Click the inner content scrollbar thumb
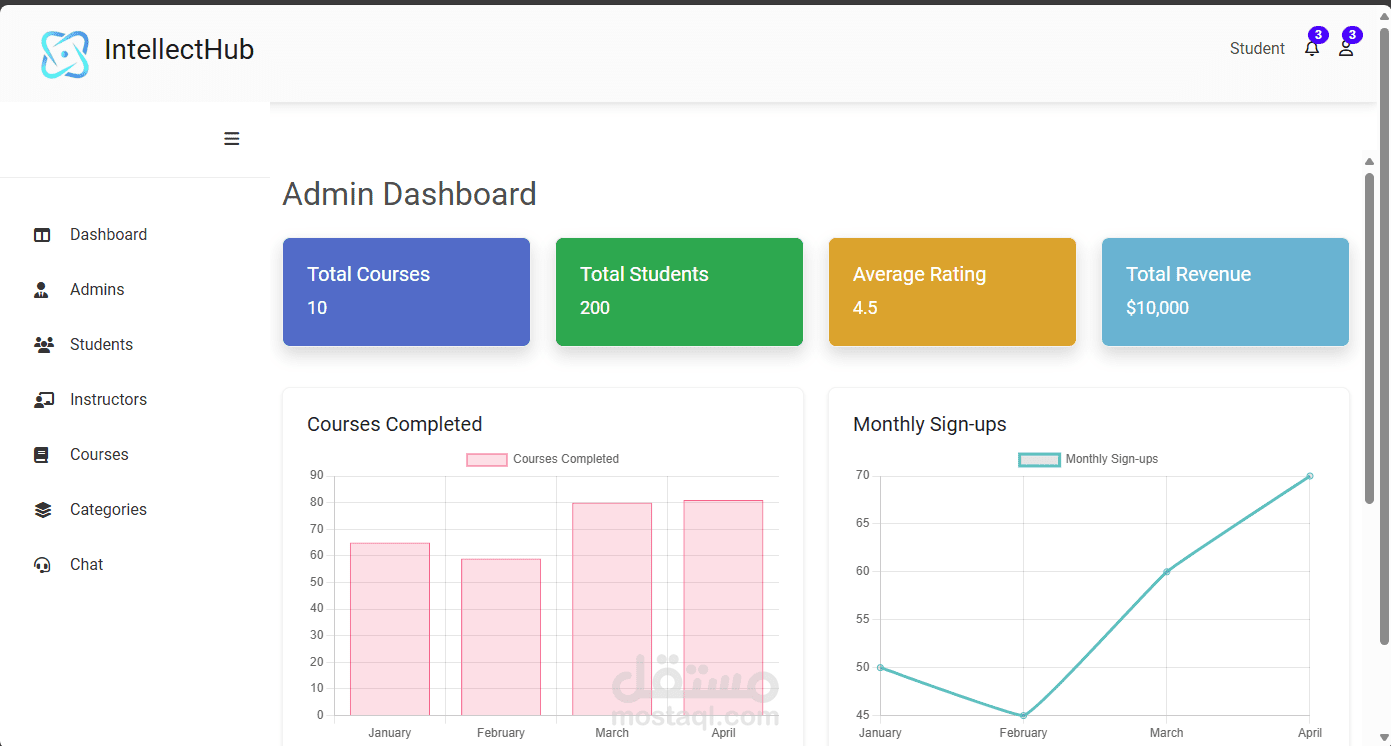This screenshot has width=1391, height=746. (1369, 338)
